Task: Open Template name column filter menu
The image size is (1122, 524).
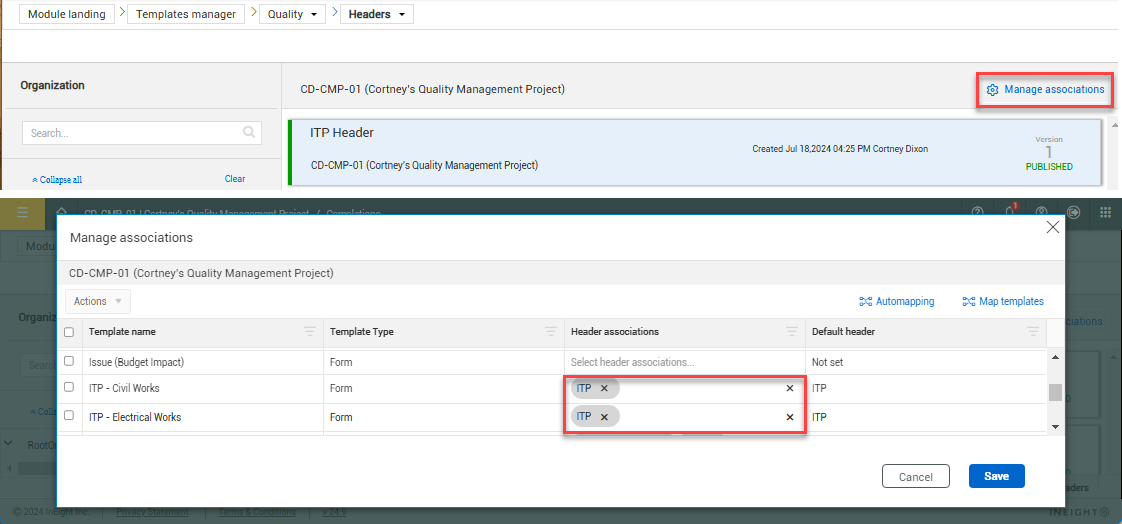Action: point(309,332)
